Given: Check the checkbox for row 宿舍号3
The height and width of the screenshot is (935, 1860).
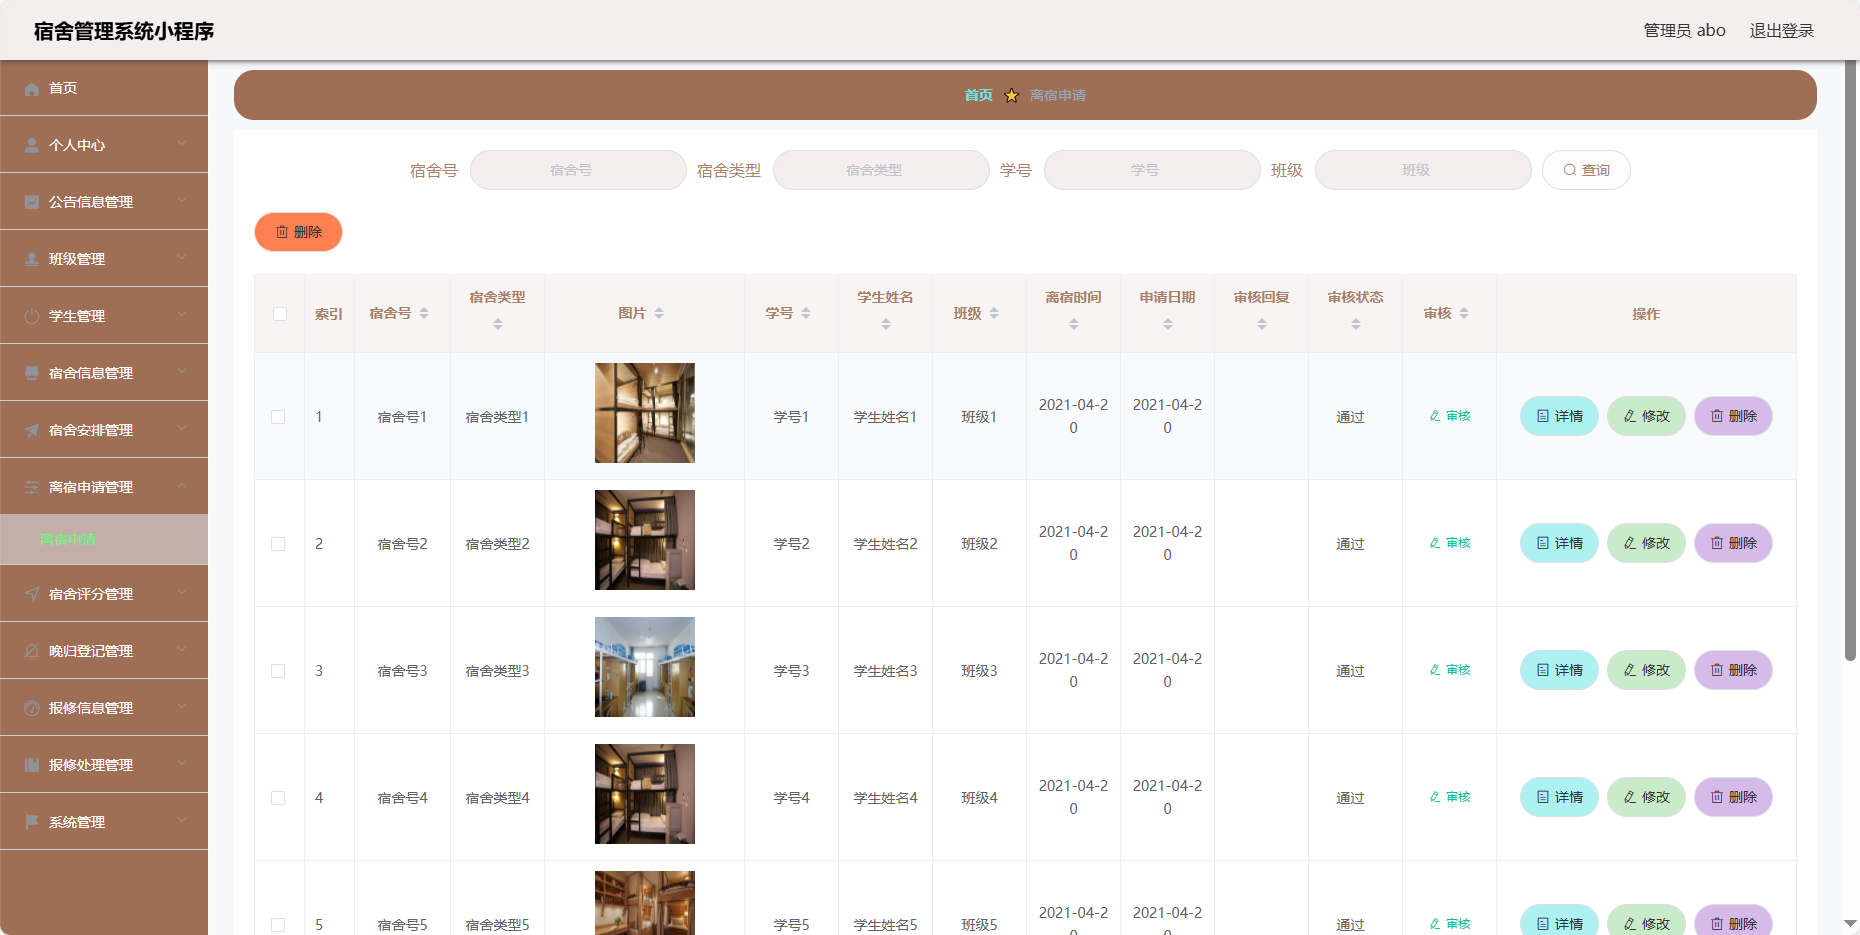Looking at the screenshot, I should 278,671.
